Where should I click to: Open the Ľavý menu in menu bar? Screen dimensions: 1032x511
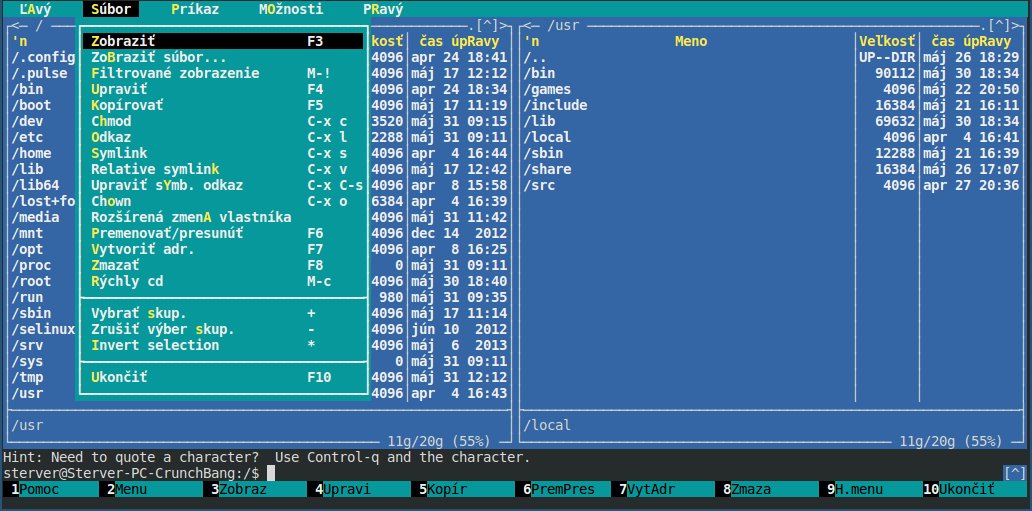pyautogui.click(x=35, y=9)
